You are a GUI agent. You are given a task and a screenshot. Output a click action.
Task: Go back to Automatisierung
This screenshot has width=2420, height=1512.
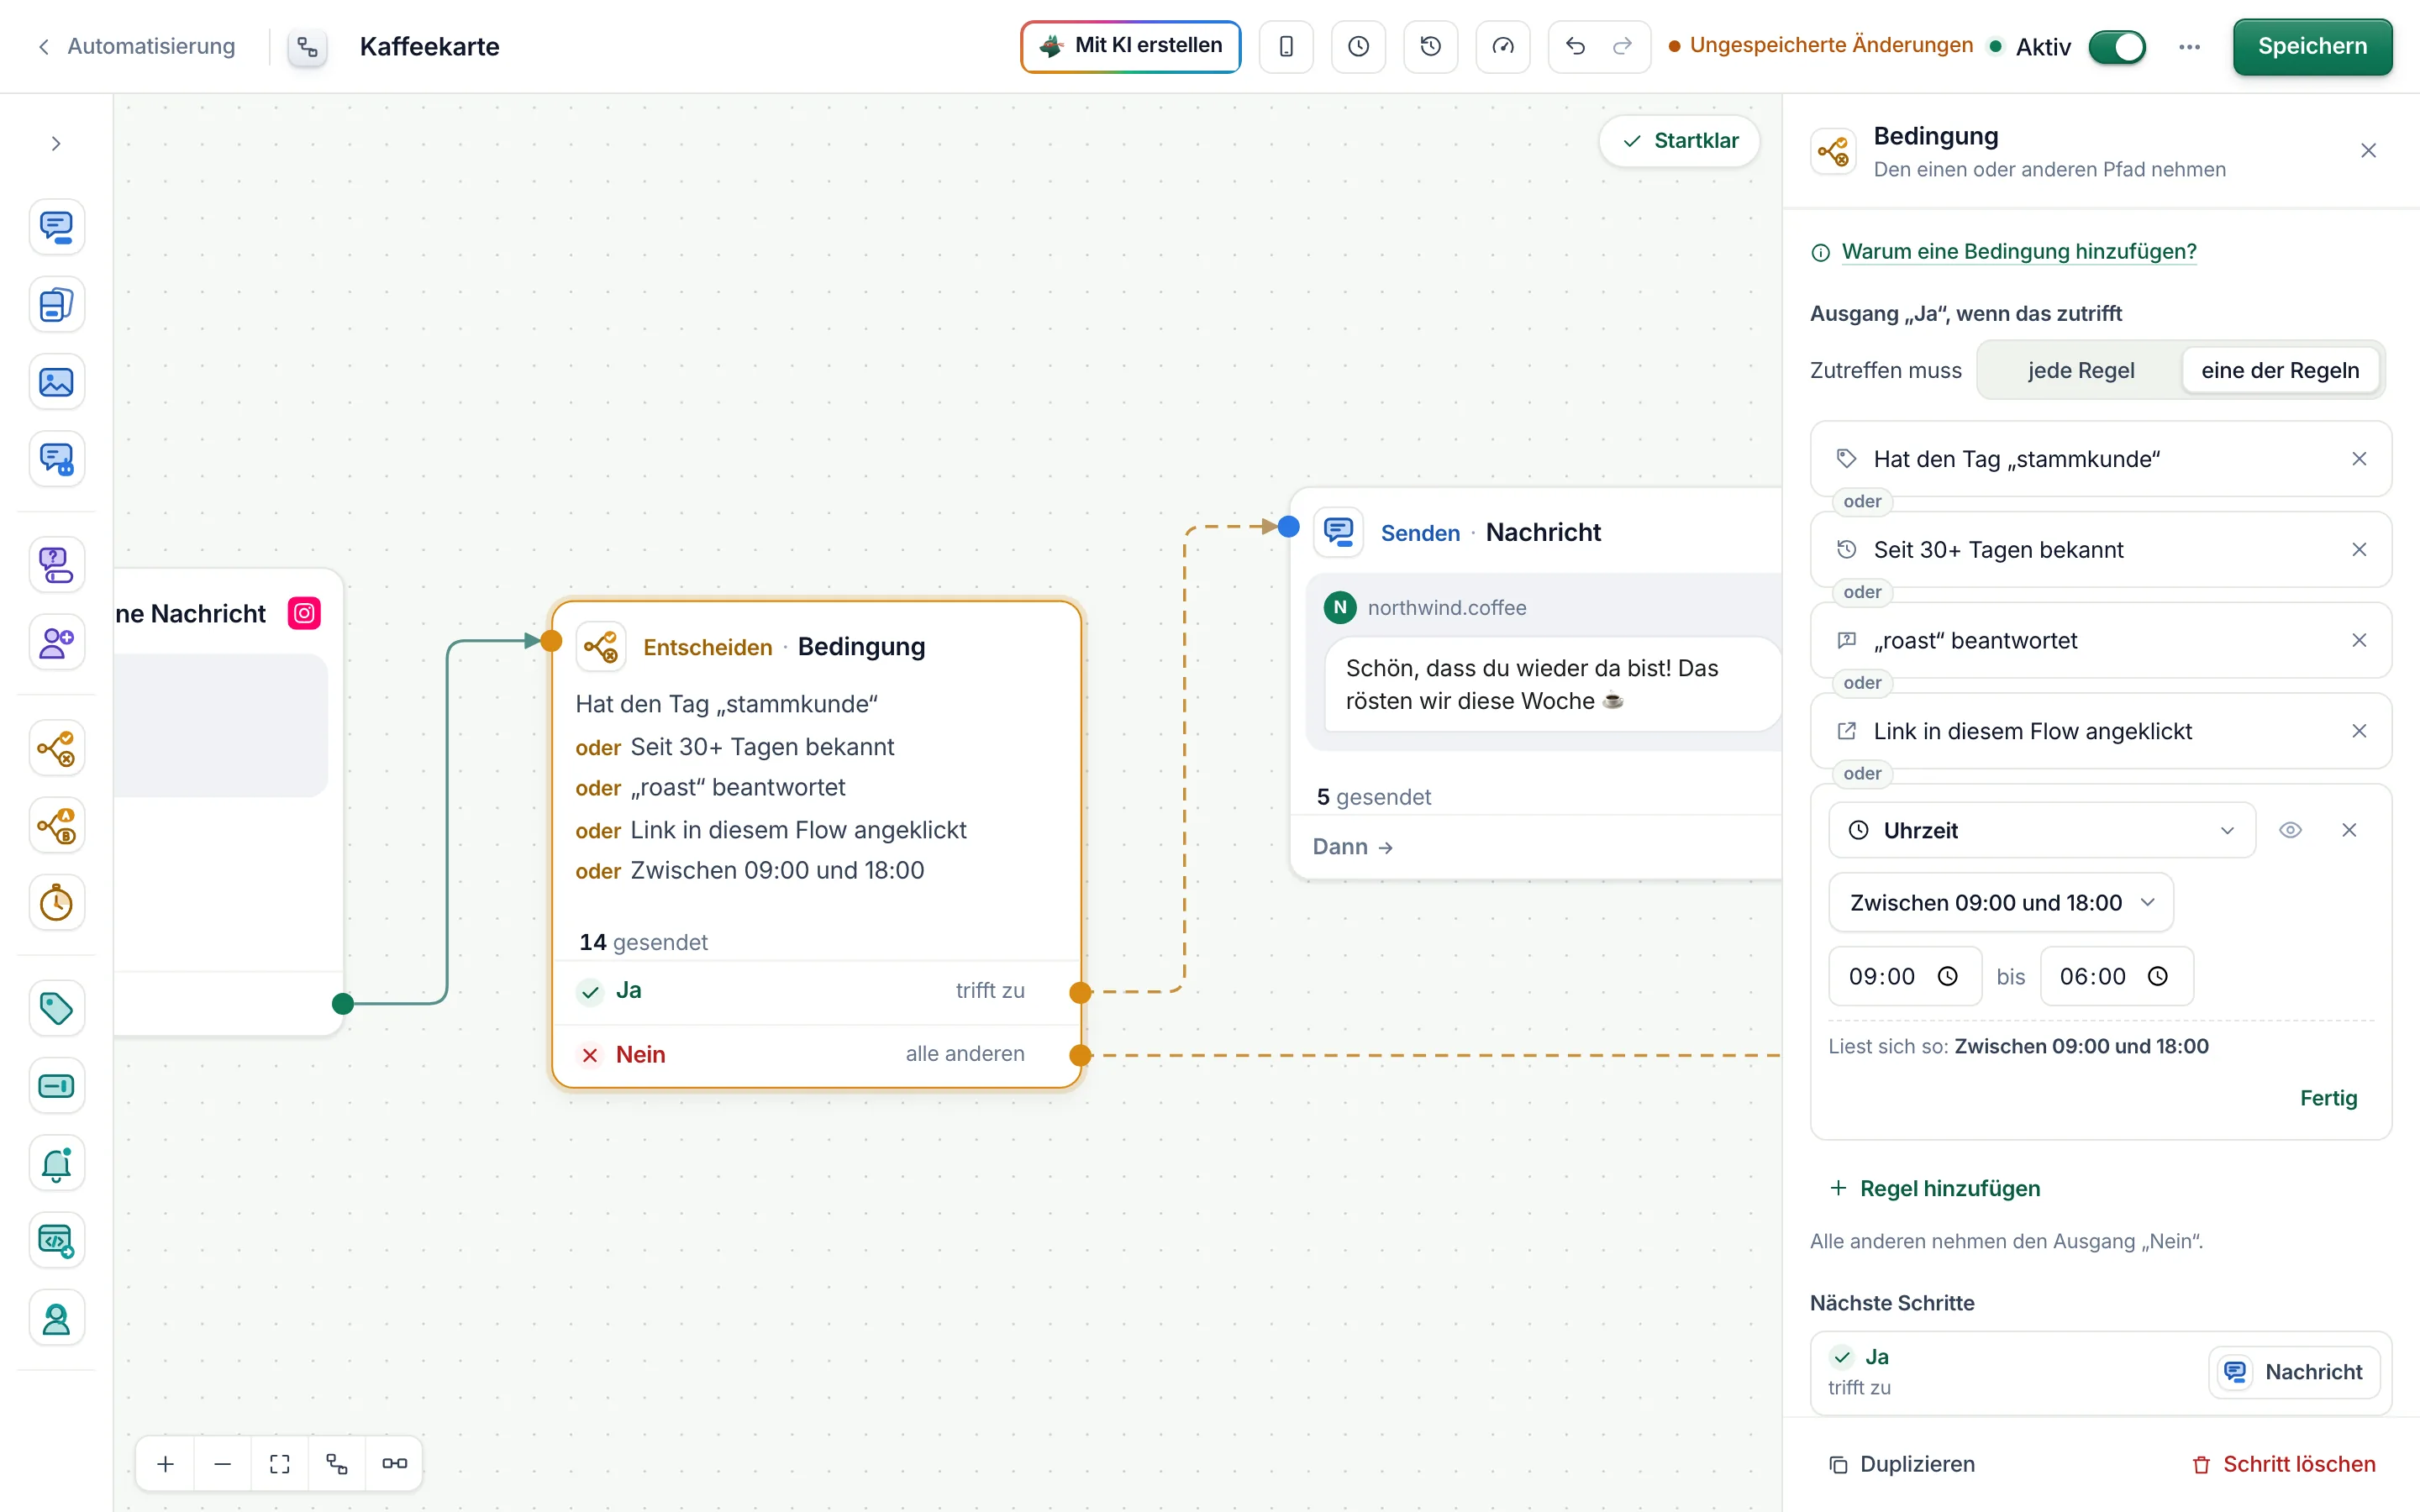click(x=137, y=46)
